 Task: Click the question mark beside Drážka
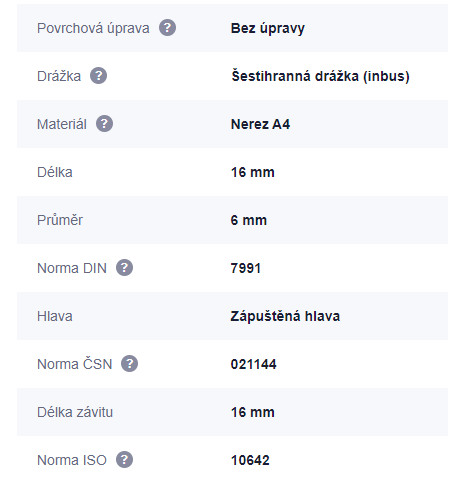pyautogui.click(x=98, y=76)
